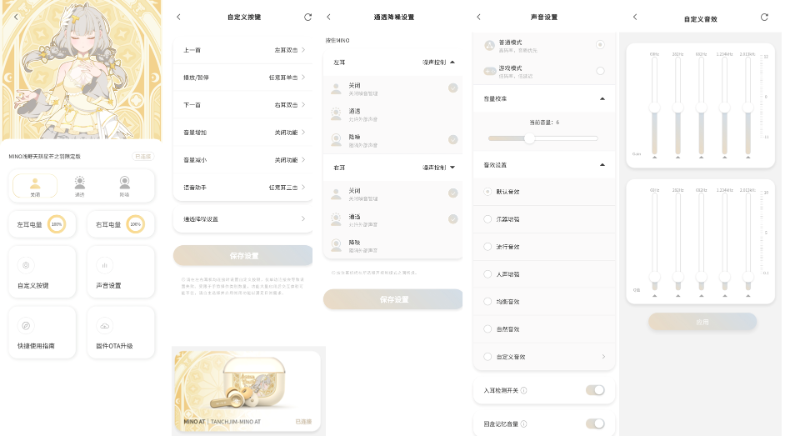The image size is (800, 436).
Task: Open the 语音助手 key assignment row
Action: [x=245, y=187]
